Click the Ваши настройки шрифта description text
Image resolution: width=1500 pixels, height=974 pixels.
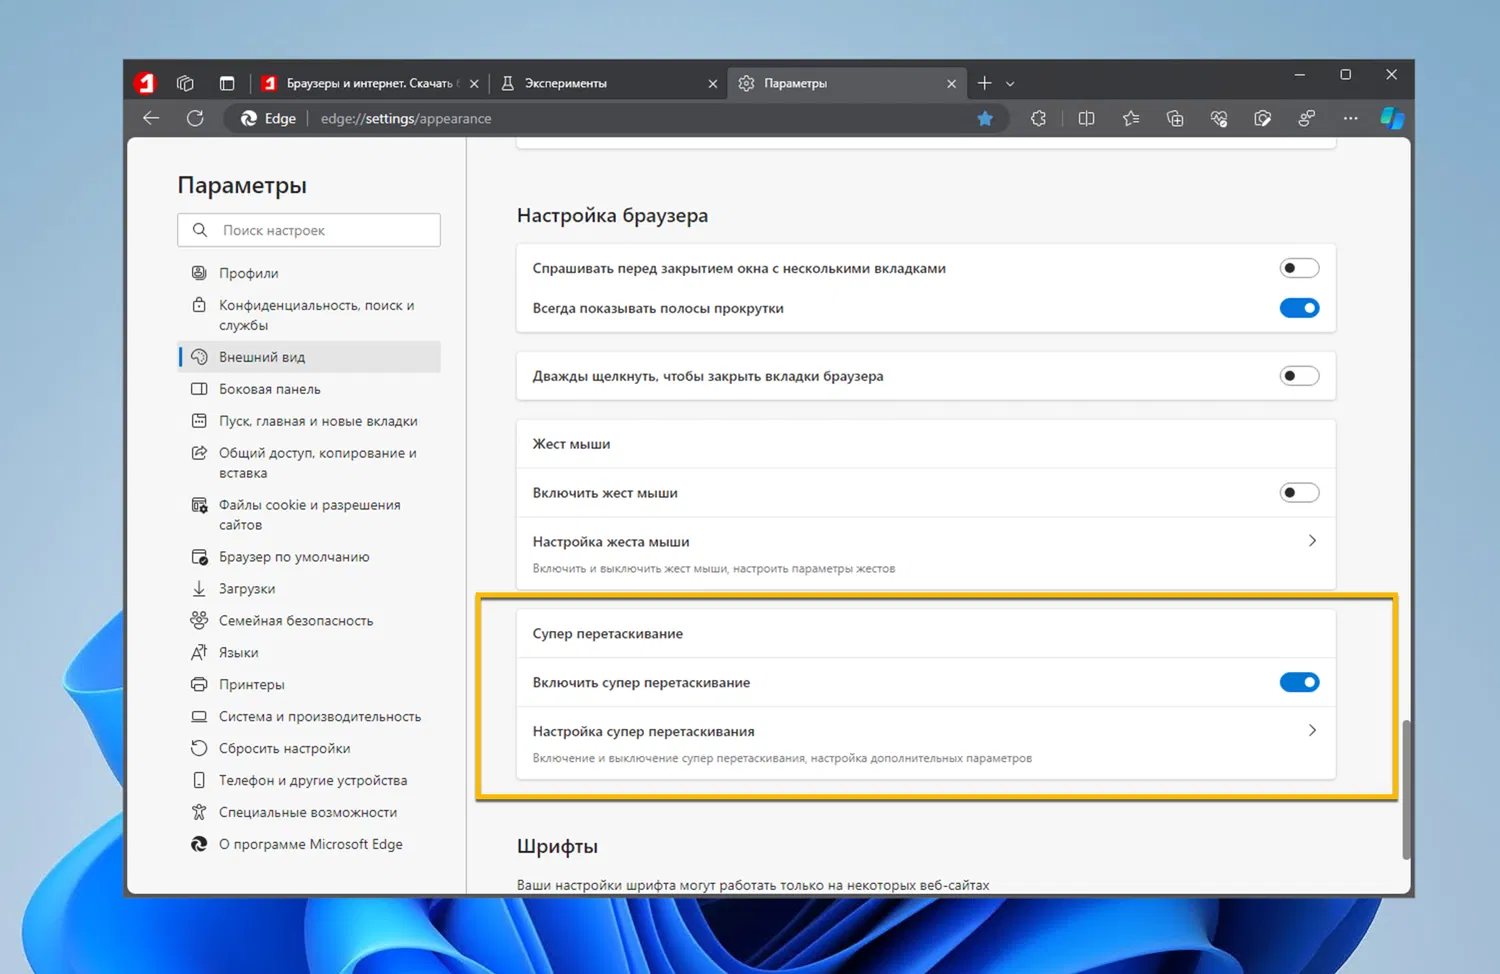[x=753, y=885]
